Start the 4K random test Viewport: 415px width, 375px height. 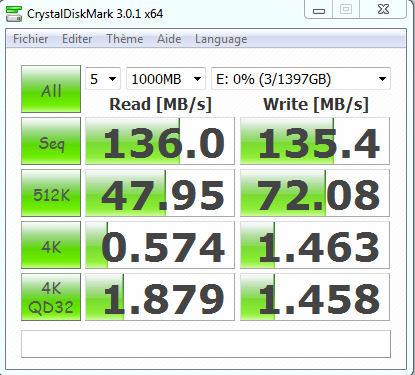[51, 245]
